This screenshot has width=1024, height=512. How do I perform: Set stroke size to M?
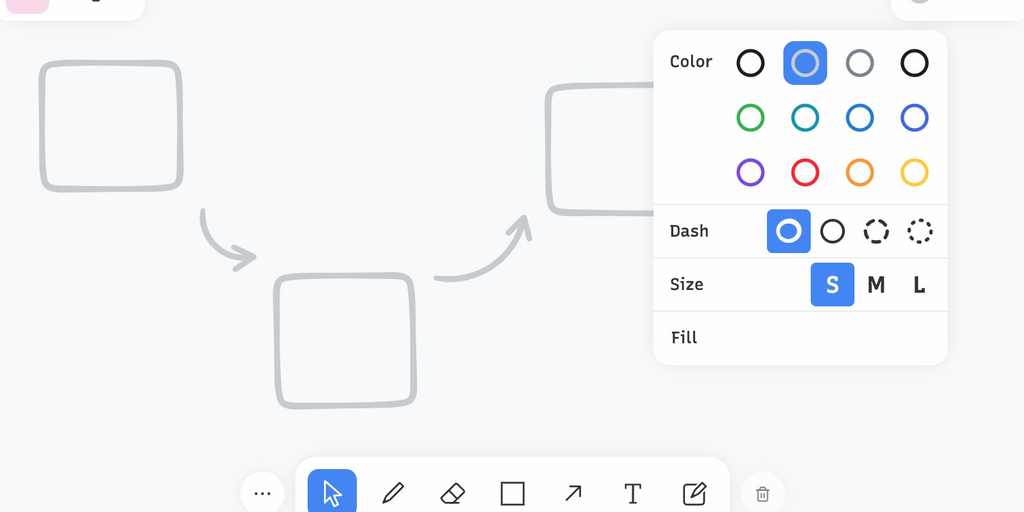point(876,285)
